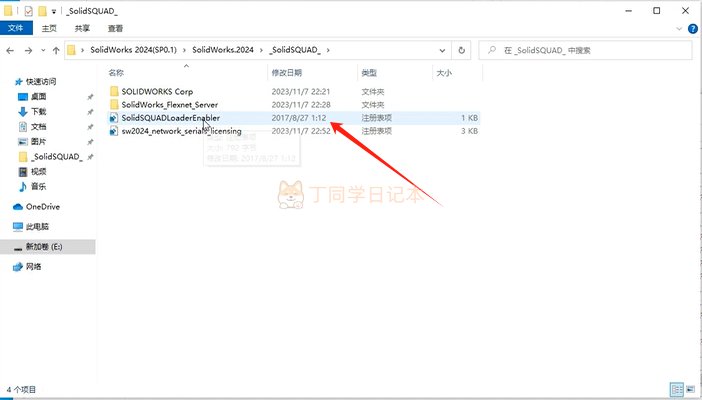Go up one folder level

tap(56, 50)
